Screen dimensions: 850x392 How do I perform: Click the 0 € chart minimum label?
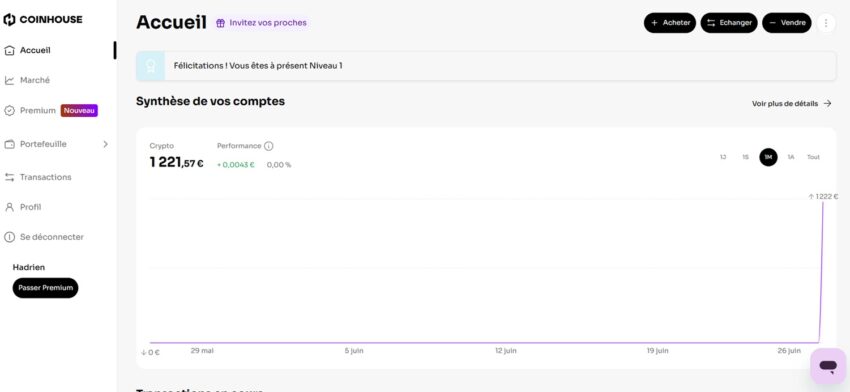(150, 352)
